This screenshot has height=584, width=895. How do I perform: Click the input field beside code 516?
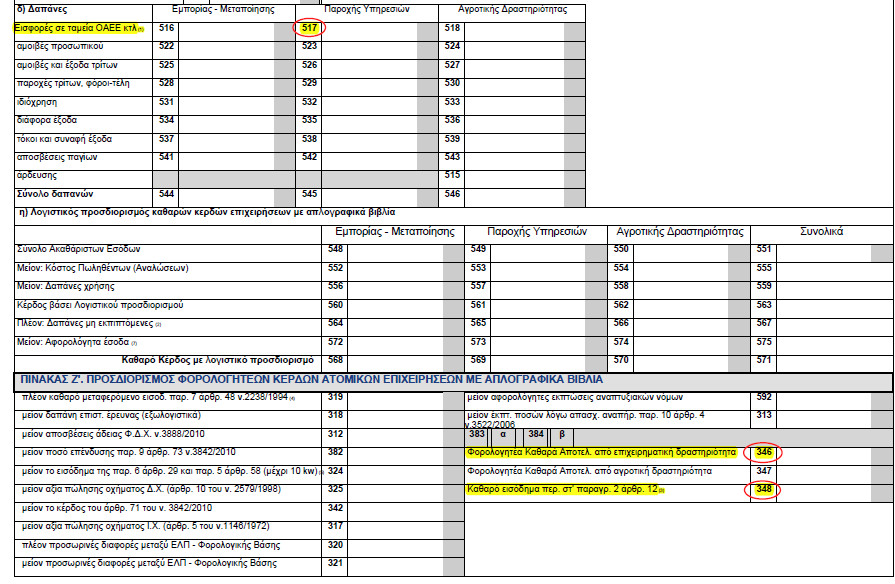(x=225, y=28)
